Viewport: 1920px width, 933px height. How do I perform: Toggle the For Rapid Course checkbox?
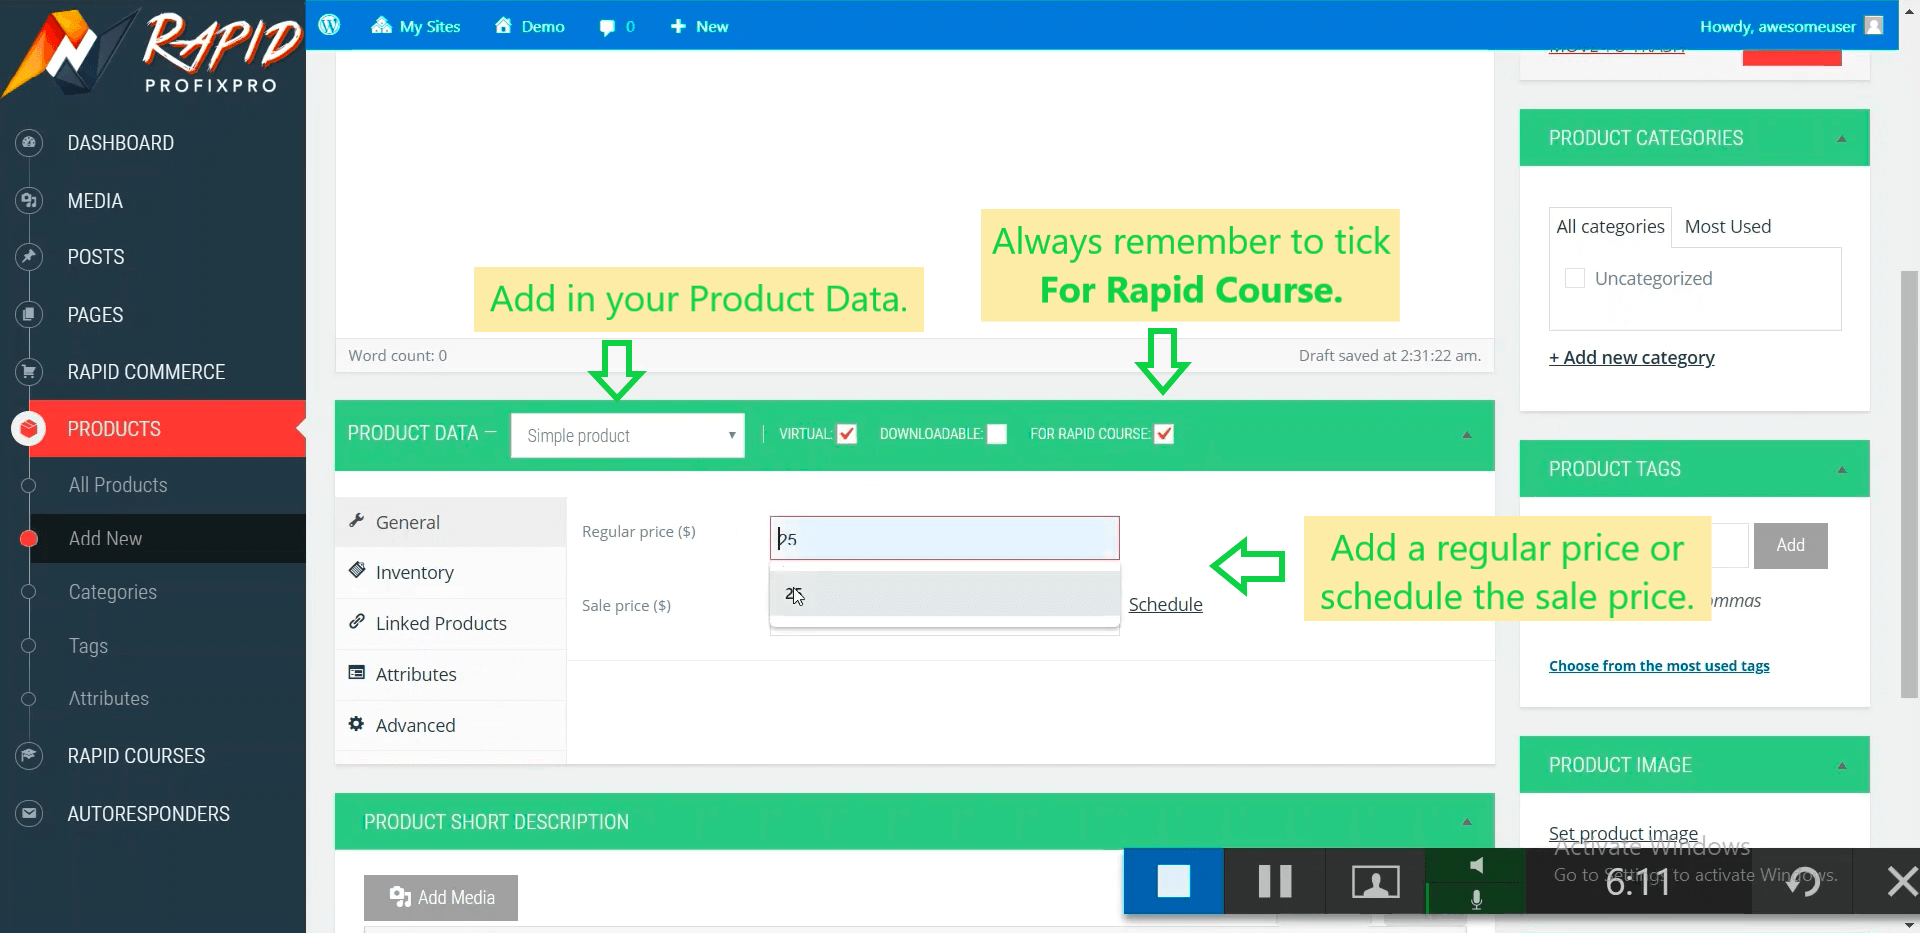1163,434
